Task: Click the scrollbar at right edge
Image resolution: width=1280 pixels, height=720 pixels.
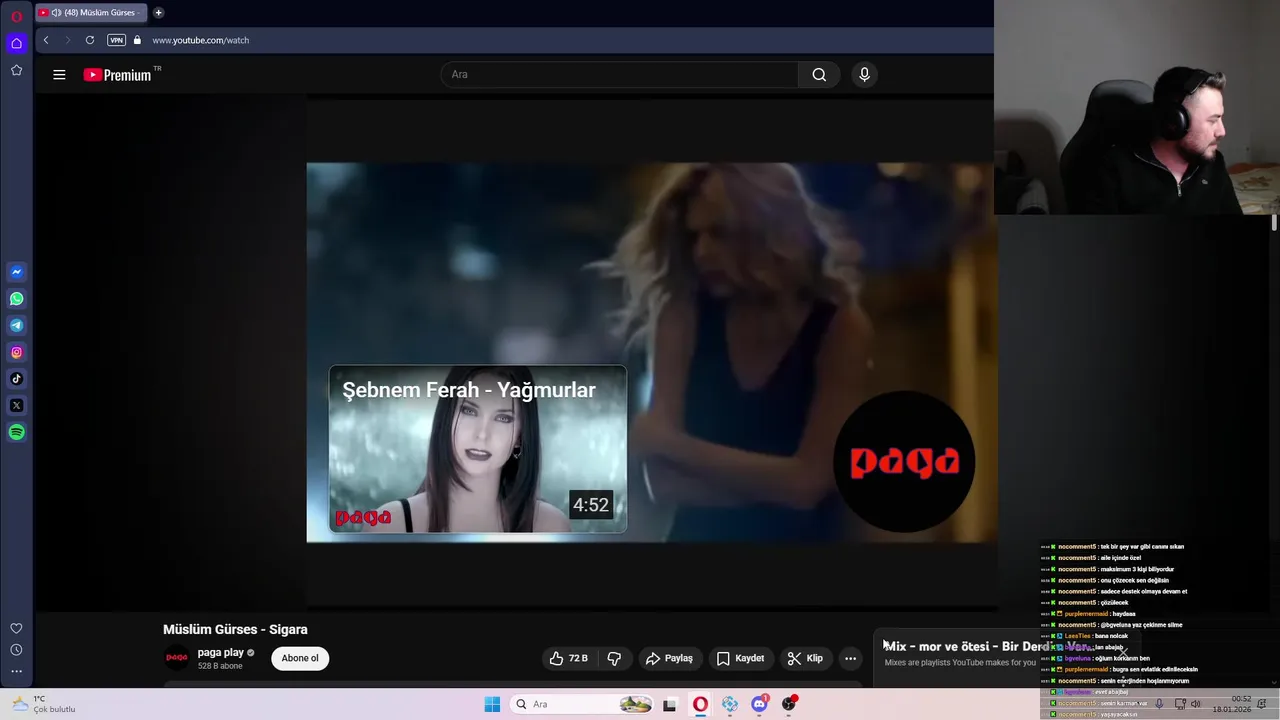Action: pos(1274,224)
